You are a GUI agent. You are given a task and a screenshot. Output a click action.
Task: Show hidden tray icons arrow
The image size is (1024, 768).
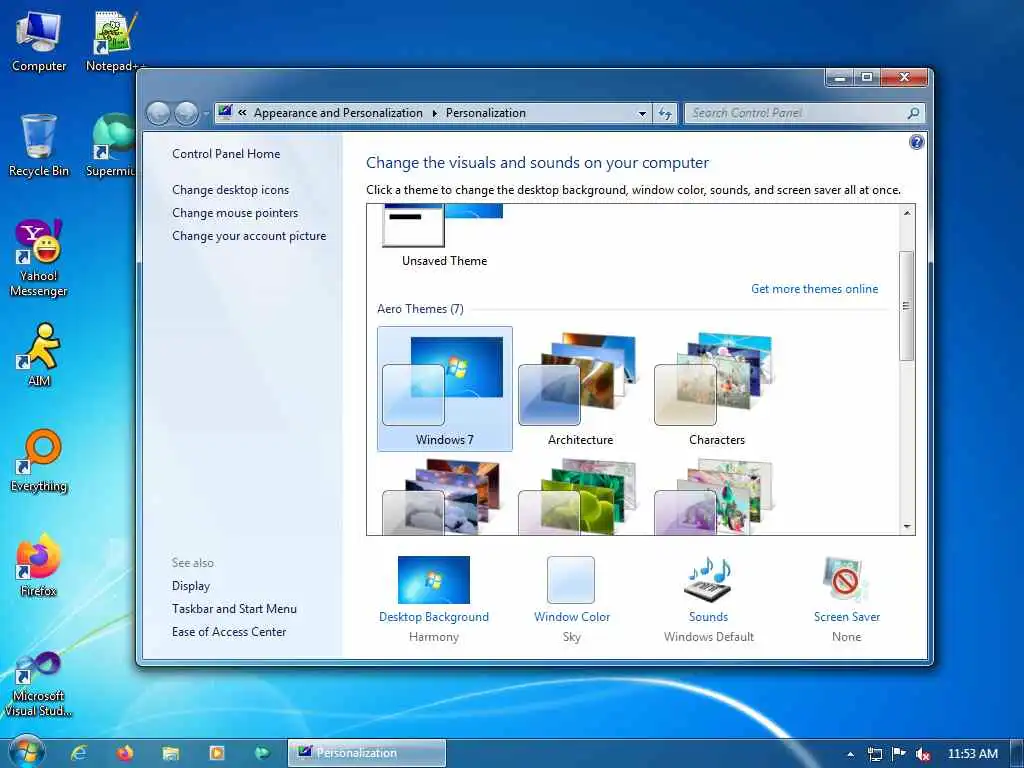click(x=850, y=754)
